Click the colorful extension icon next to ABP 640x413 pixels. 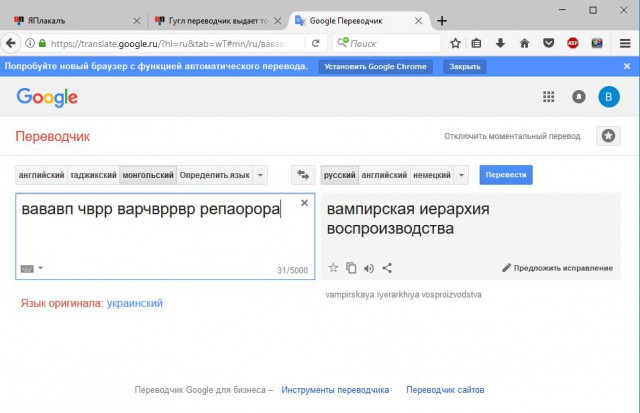[x=597, y=43]
